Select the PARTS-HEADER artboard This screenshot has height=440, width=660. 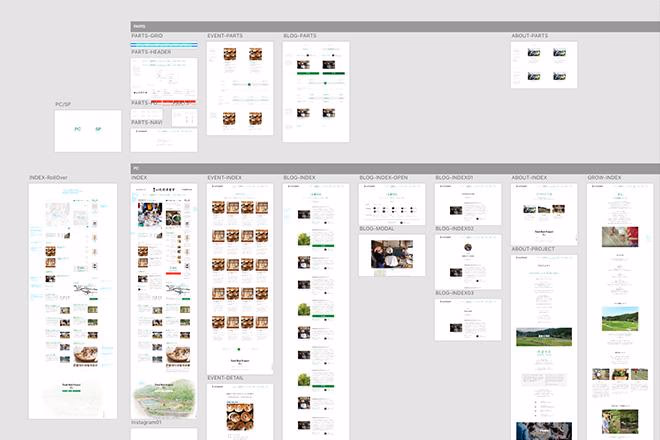164,77
